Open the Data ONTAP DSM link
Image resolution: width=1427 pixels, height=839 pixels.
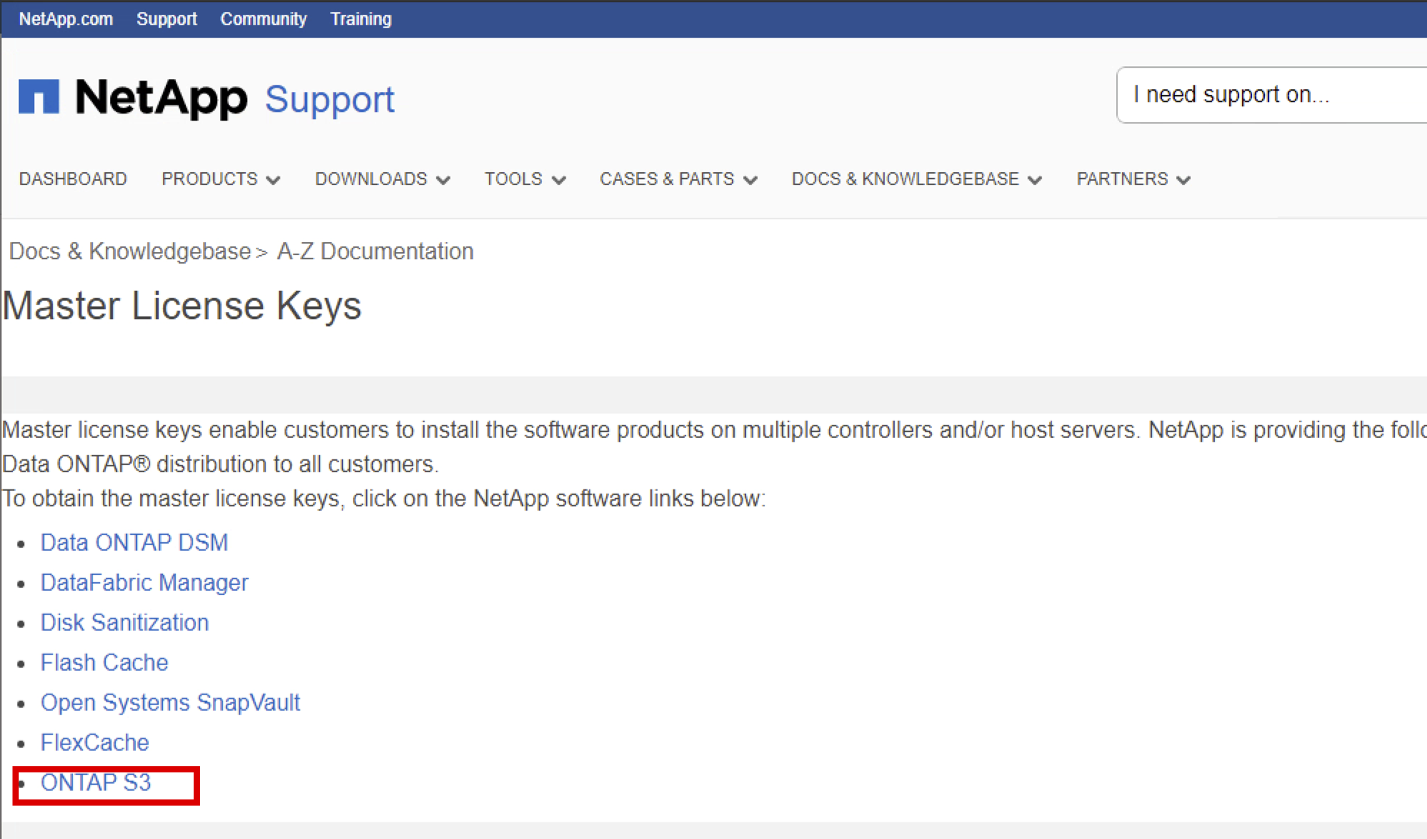(x=134, y=543)
